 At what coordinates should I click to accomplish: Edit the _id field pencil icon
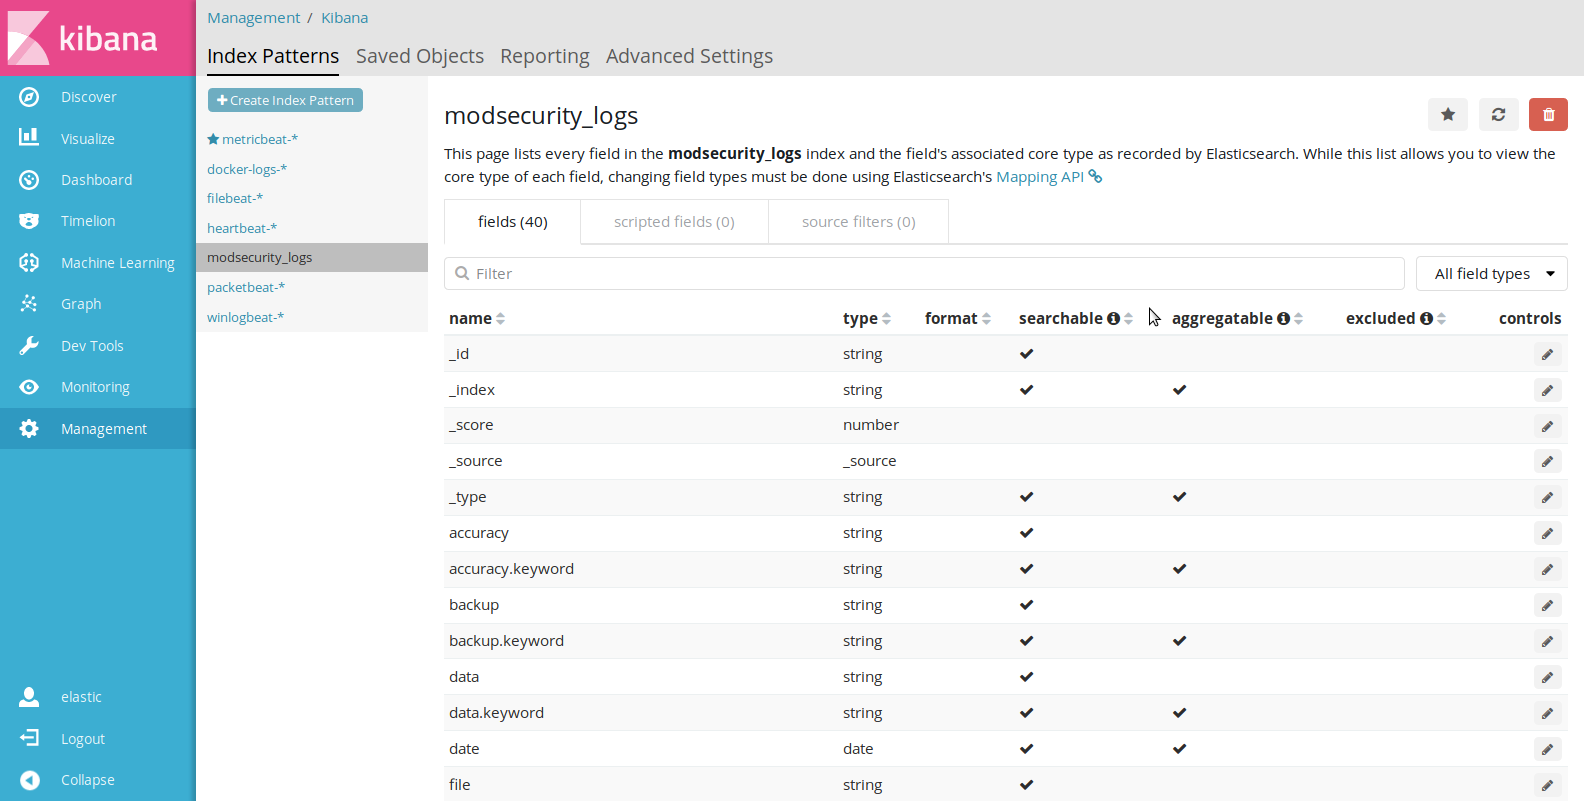1547,354
